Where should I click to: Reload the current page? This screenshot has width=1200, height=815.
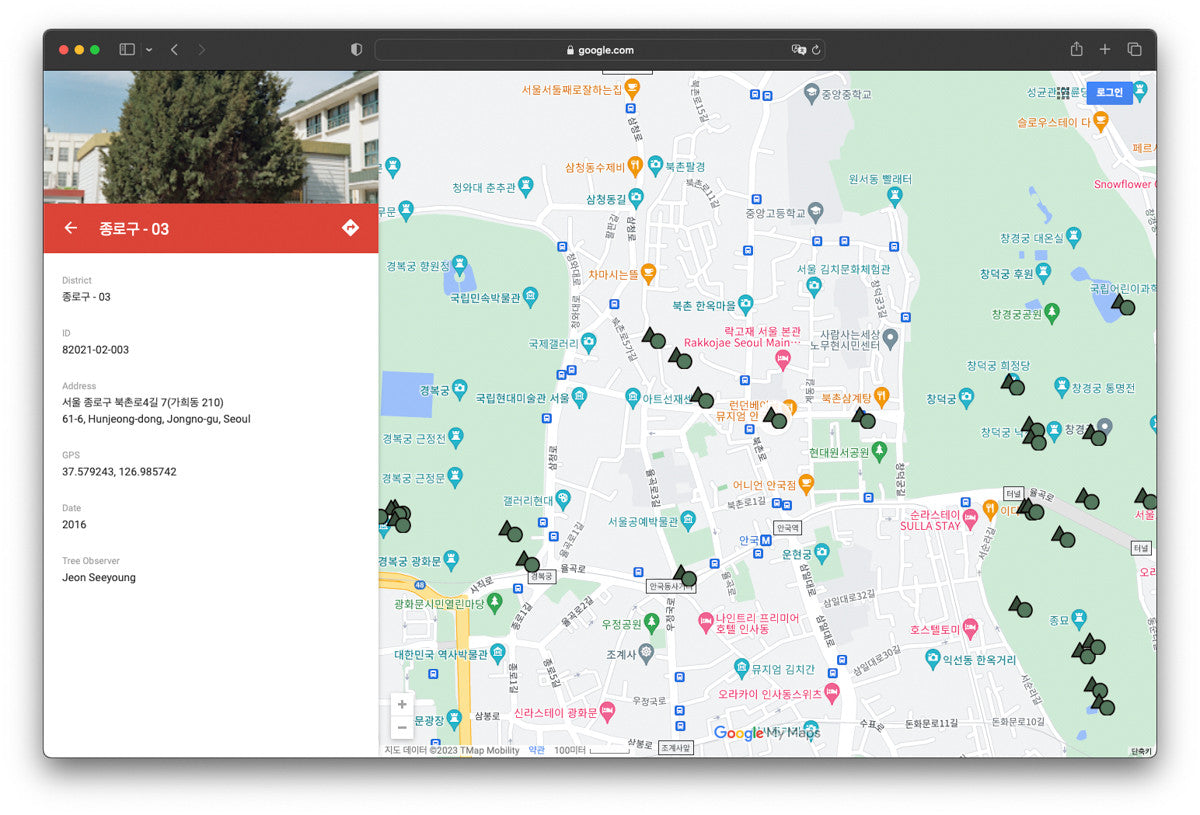[x=816, y=50]
